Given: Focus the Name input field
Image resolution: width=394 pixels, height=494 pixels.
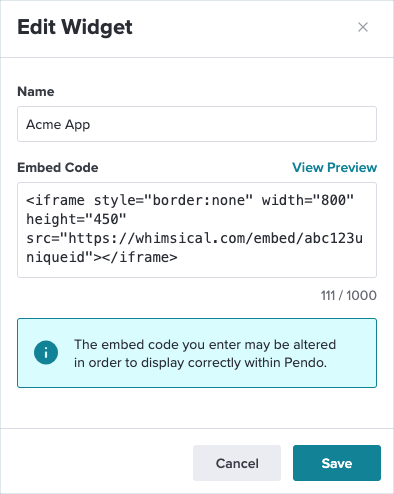Looking at the screenshot, I should [197, 124].
